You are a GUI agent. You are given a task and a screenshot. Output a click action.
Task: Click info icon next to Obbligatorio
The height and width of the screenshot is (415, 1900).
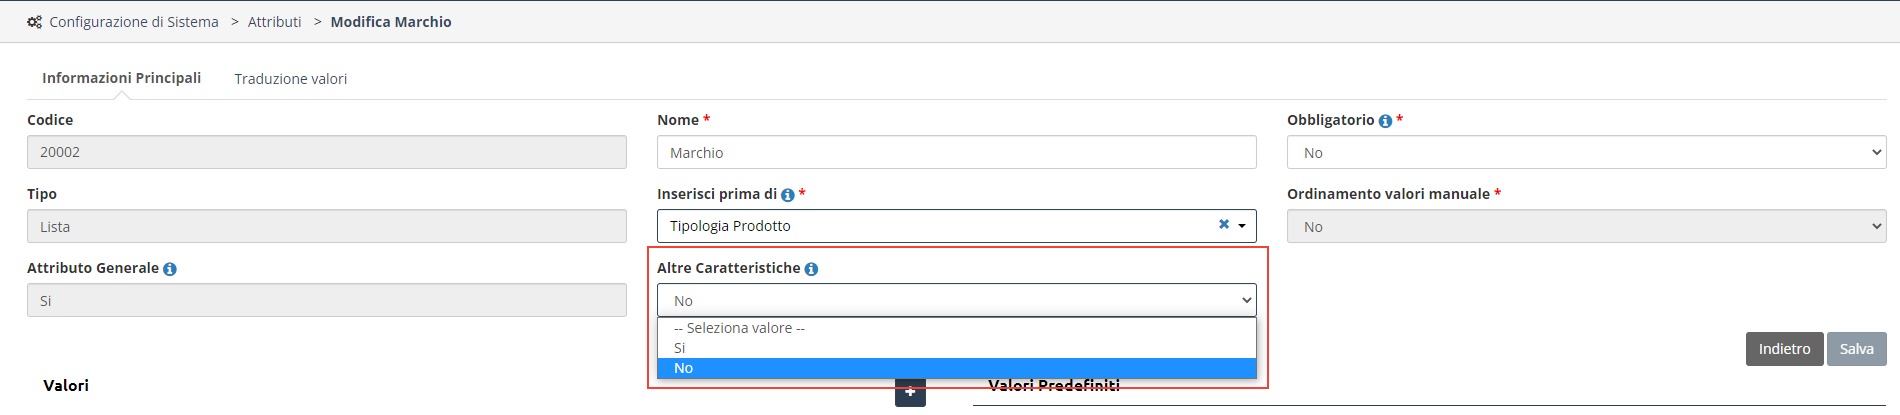(x=1385, y=121)
